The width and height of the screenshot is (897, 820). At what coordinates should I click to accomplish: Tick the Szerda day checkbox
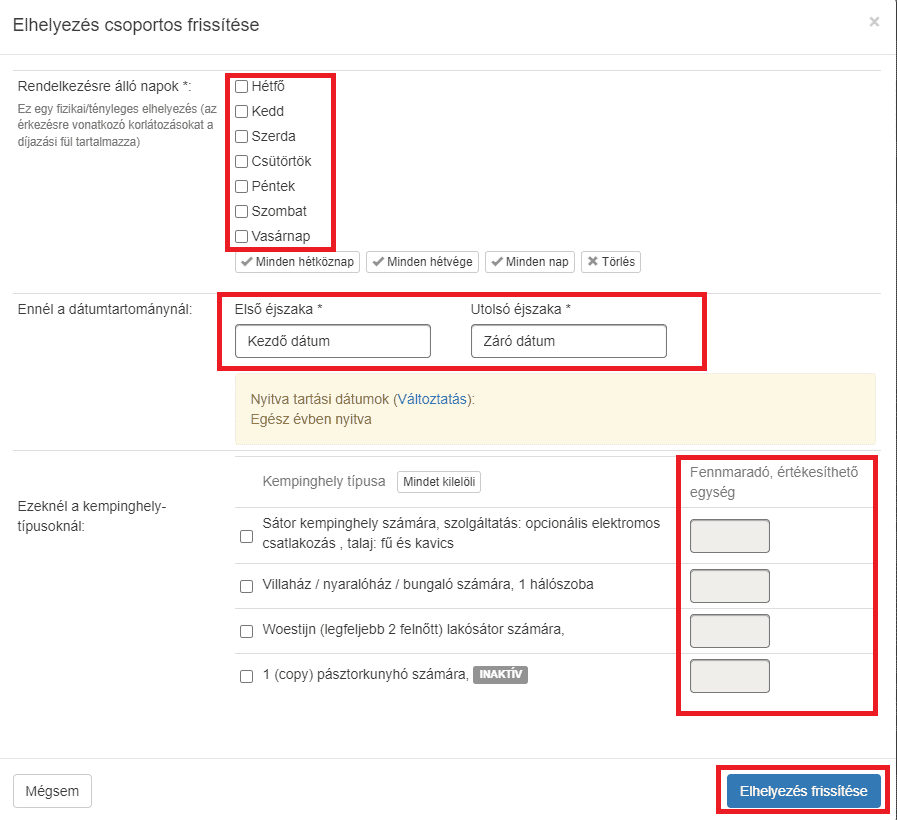241,136
